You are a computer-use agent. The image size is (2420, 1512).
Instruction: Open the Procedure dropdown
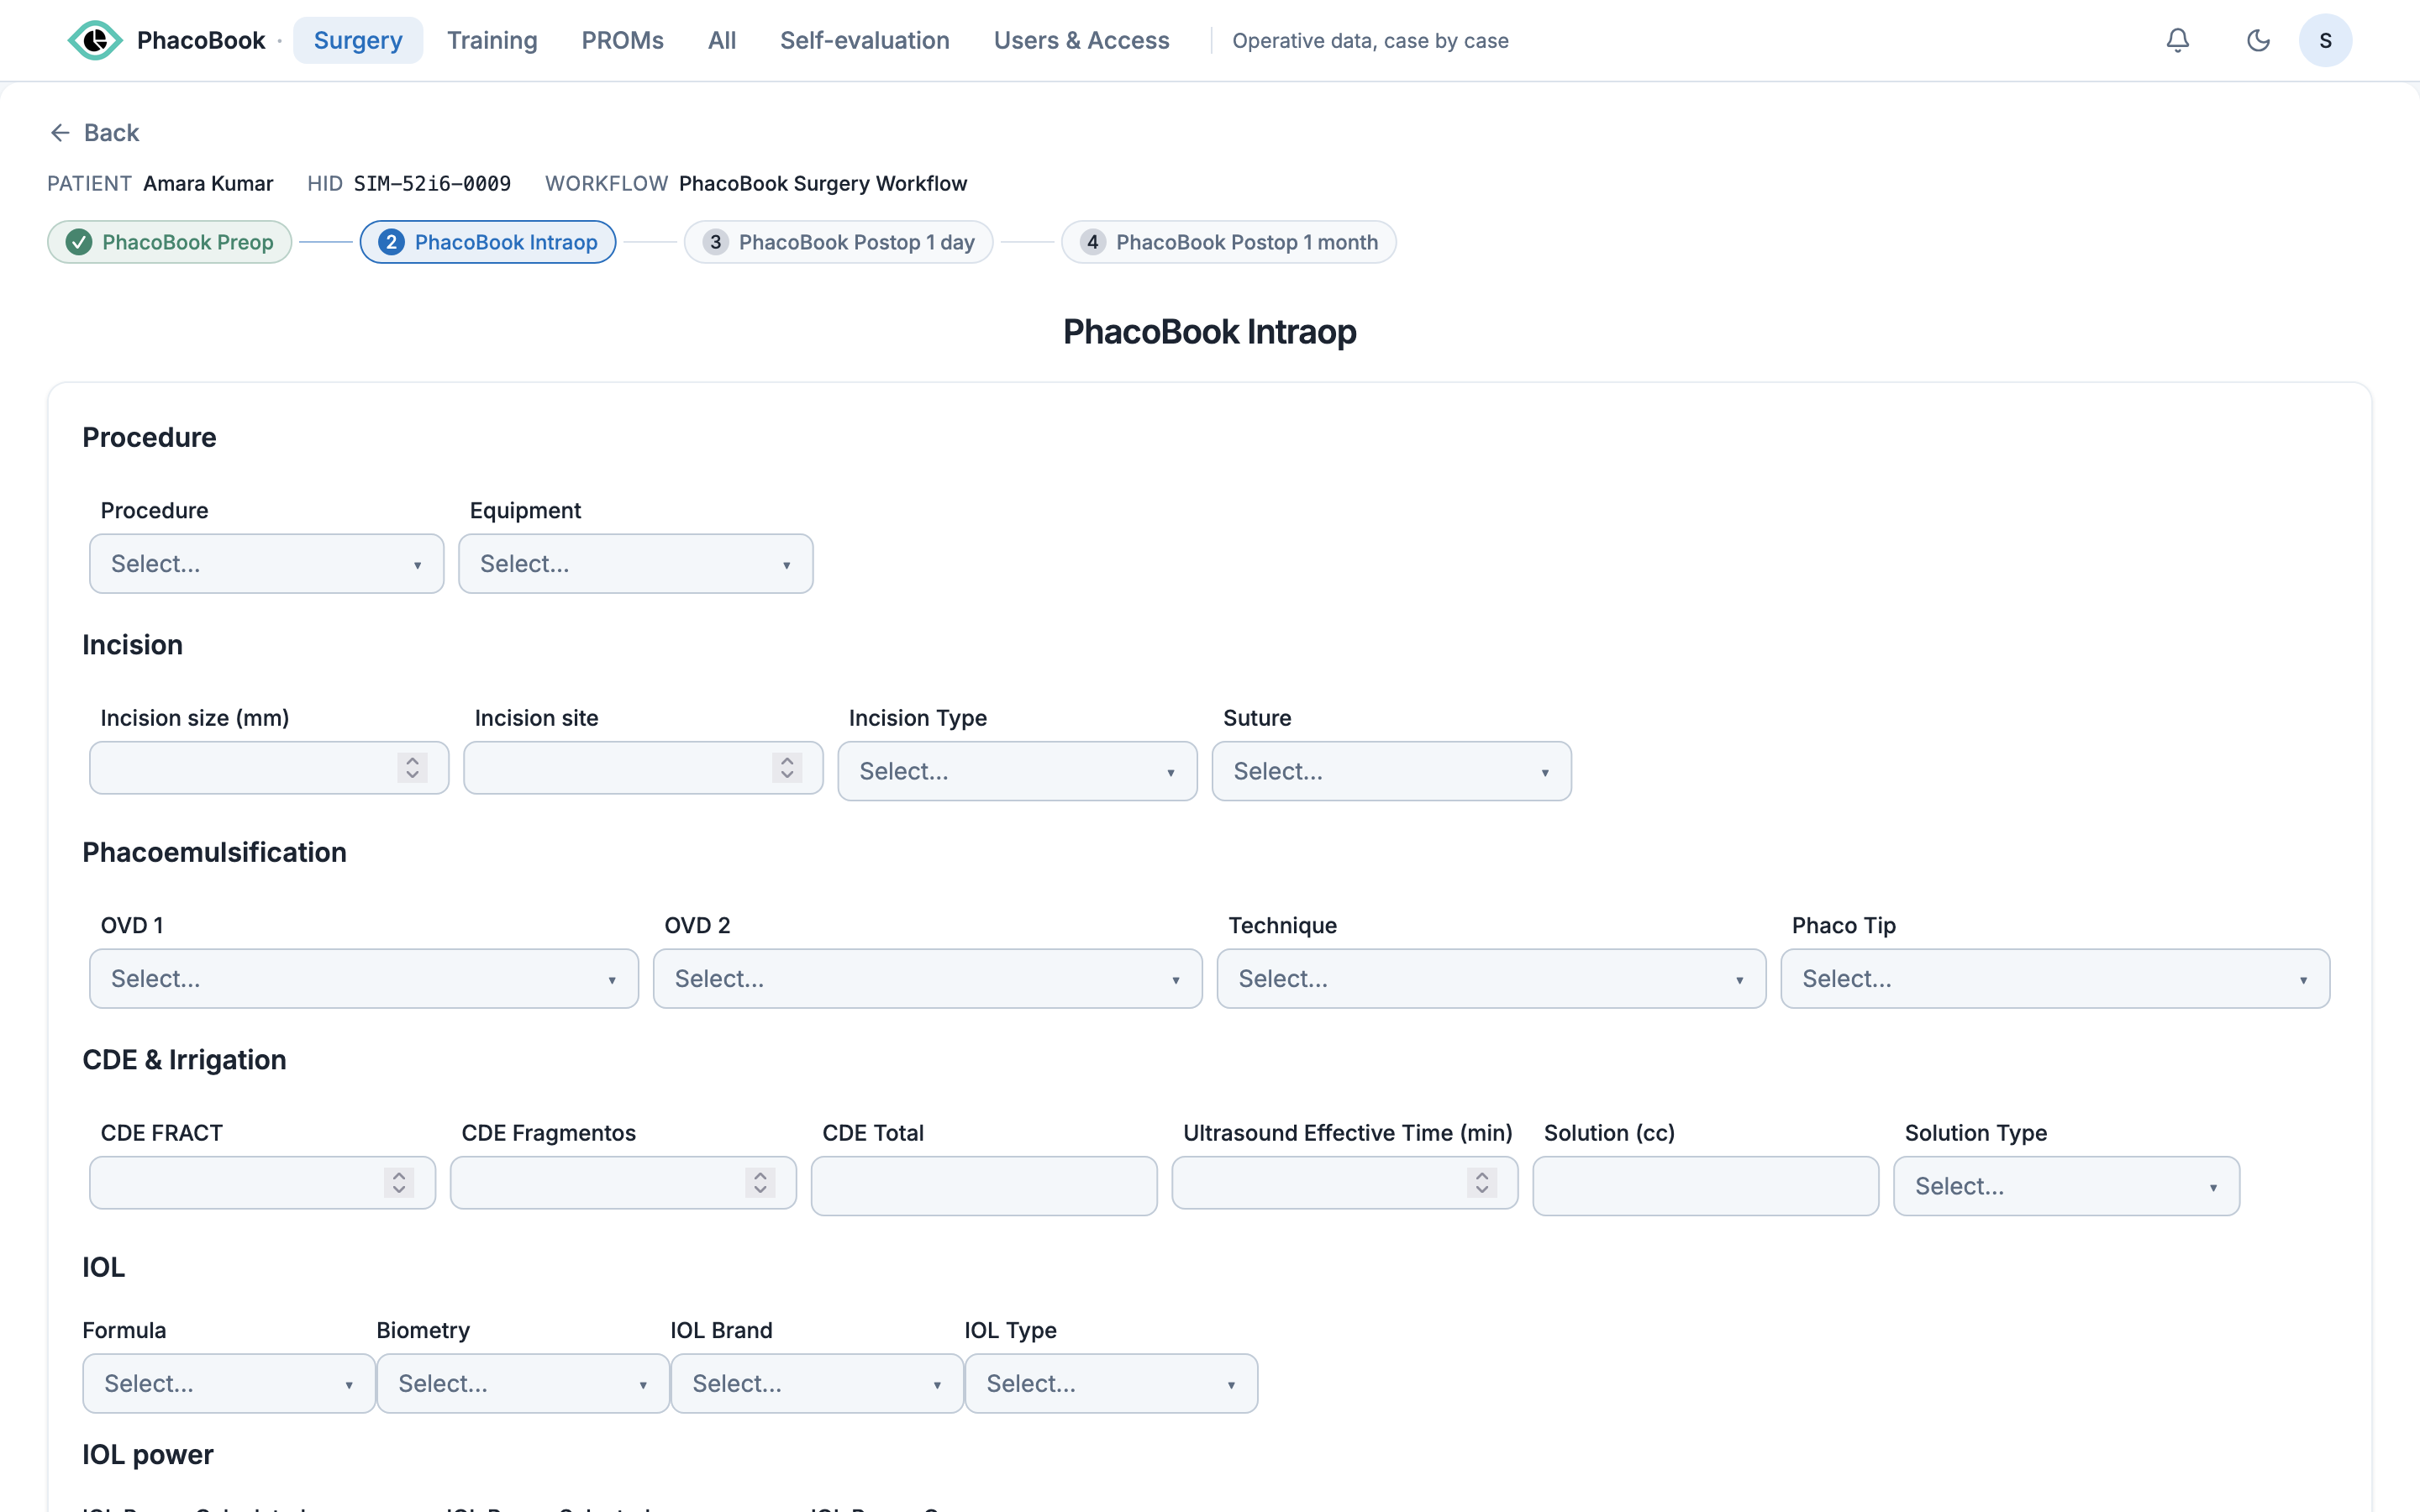click(x=267, y=564)
